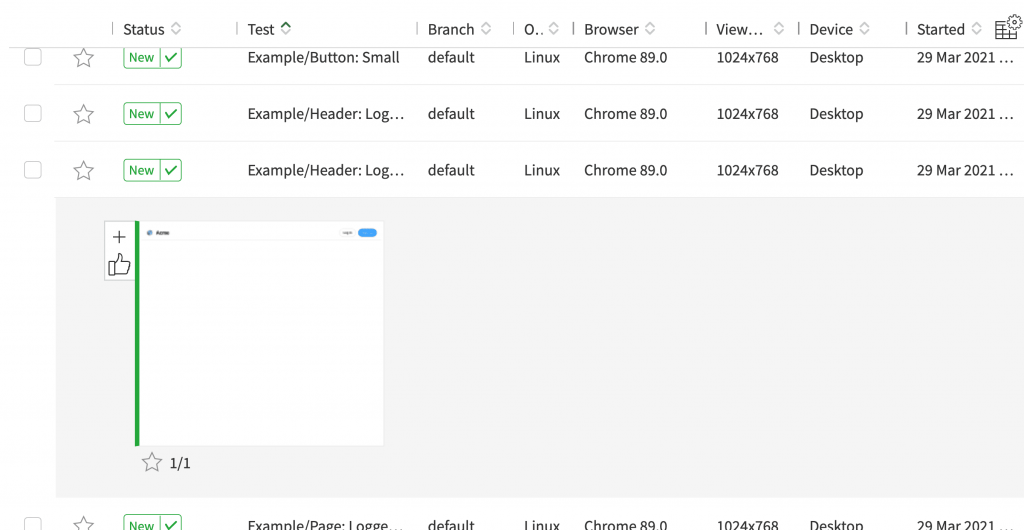
Task: Click the New status badge in the third row
Action: click(141, 171)
